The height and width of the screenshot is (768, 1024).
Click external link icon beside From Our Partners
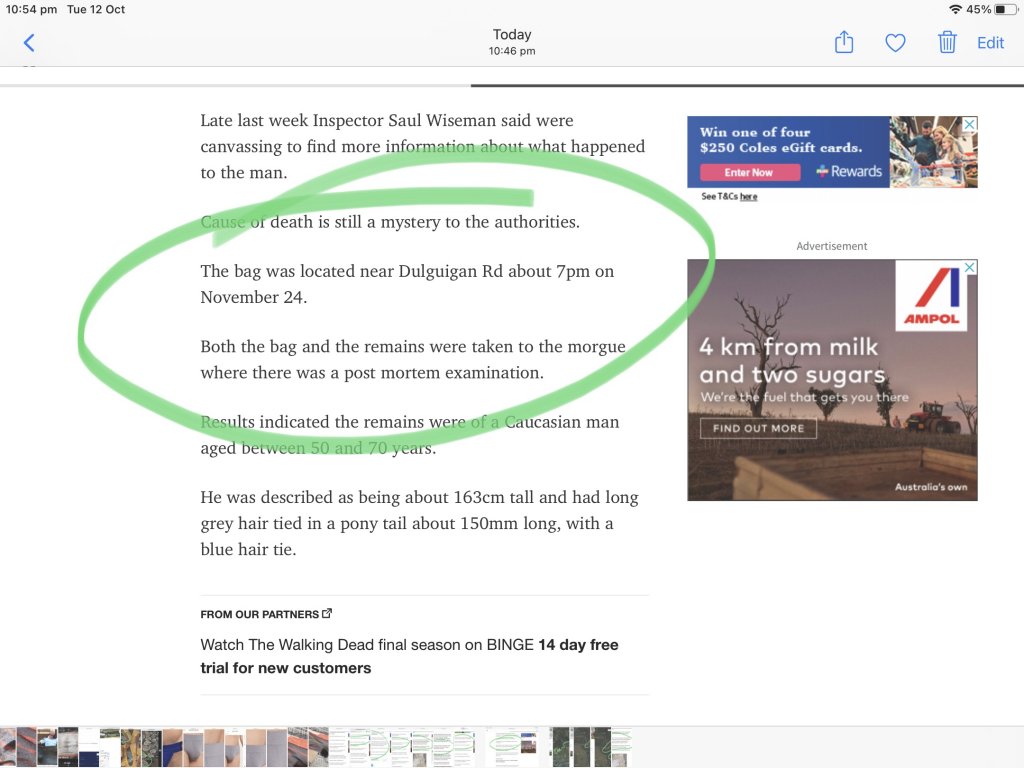click(x=326, y=613)
